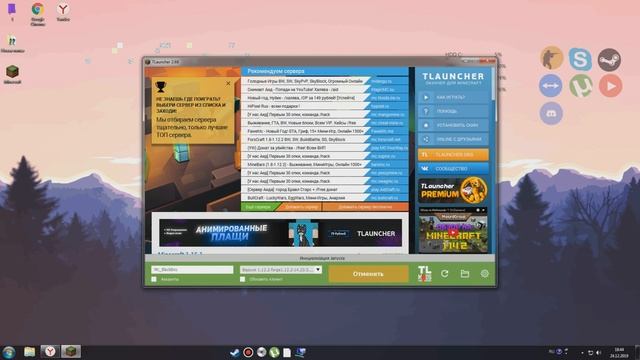Click the taskbar clock

click(619, 352)
